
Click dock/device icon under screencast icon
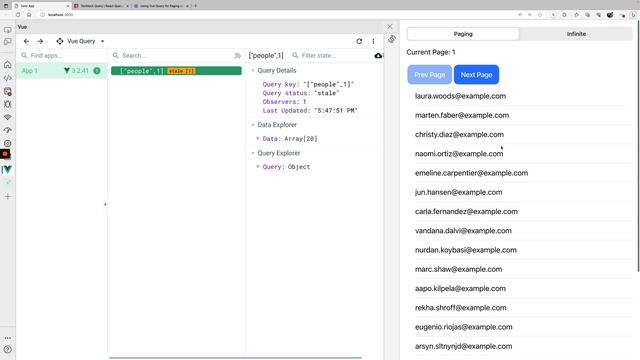7,42
